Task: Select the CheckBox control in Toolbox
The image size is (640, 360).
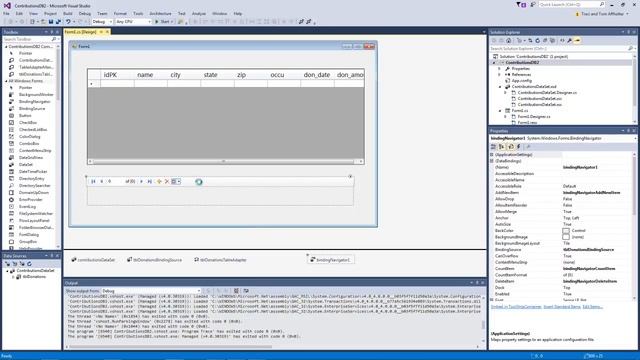Action: [28, 122]
